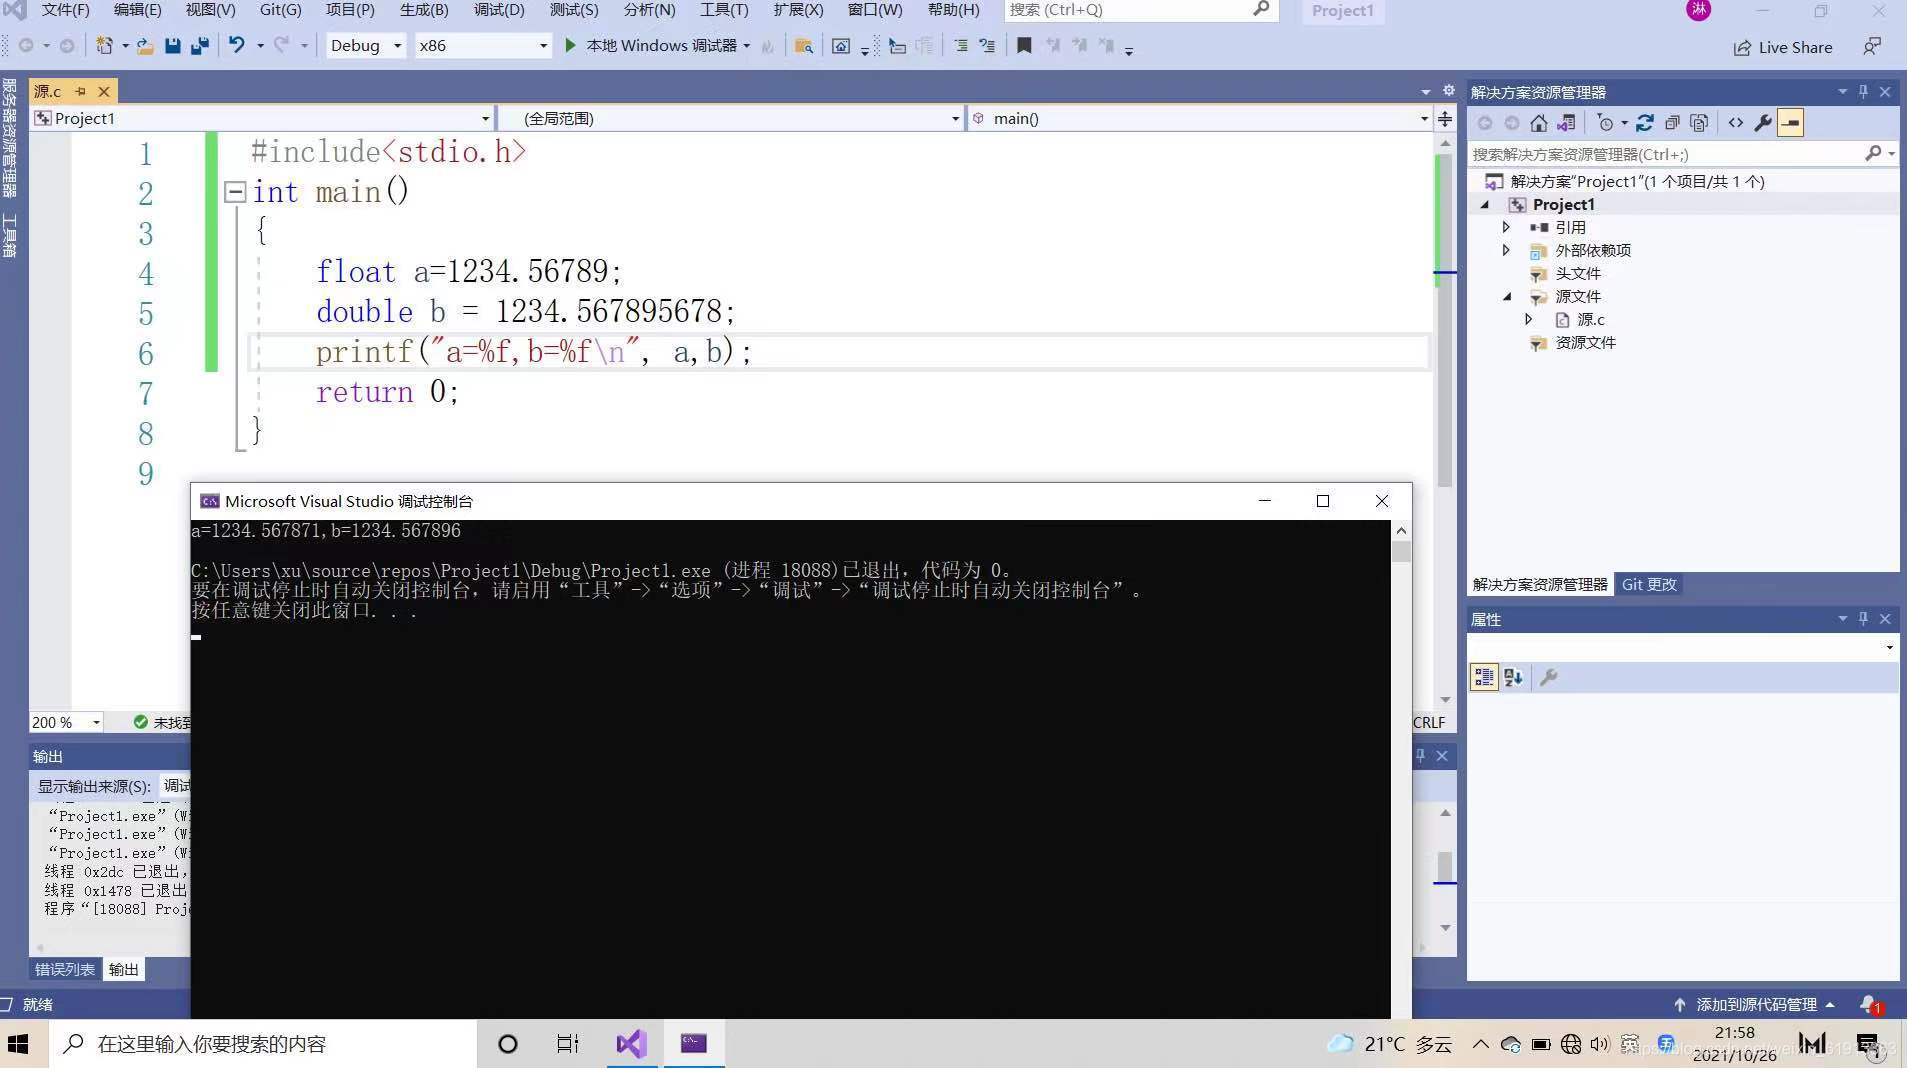
Task: Open the 生成(B) build menu
Action: [x=424, y=10]
